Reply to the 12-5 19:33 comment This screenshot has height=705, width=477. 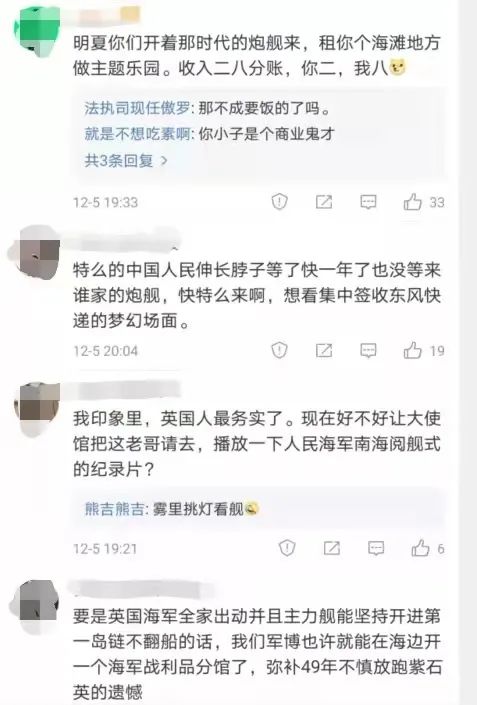pyautogui.click(x=368, y=202)
